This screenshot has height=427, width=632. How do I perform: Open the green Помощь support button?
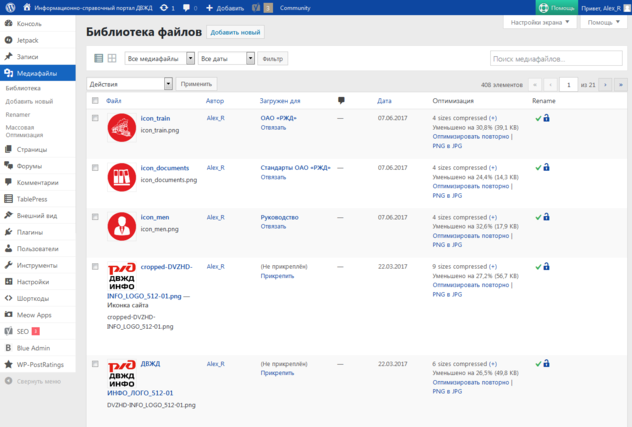(x=556, y=7)
